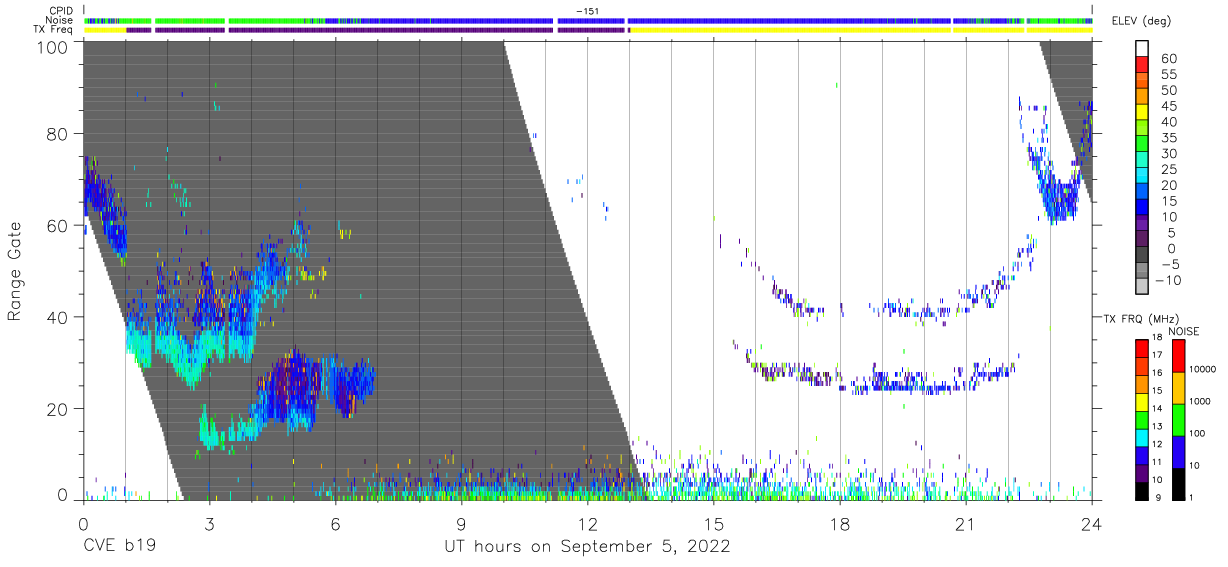Click the purple TX Freq bar near 6 UT

point(391,30)
